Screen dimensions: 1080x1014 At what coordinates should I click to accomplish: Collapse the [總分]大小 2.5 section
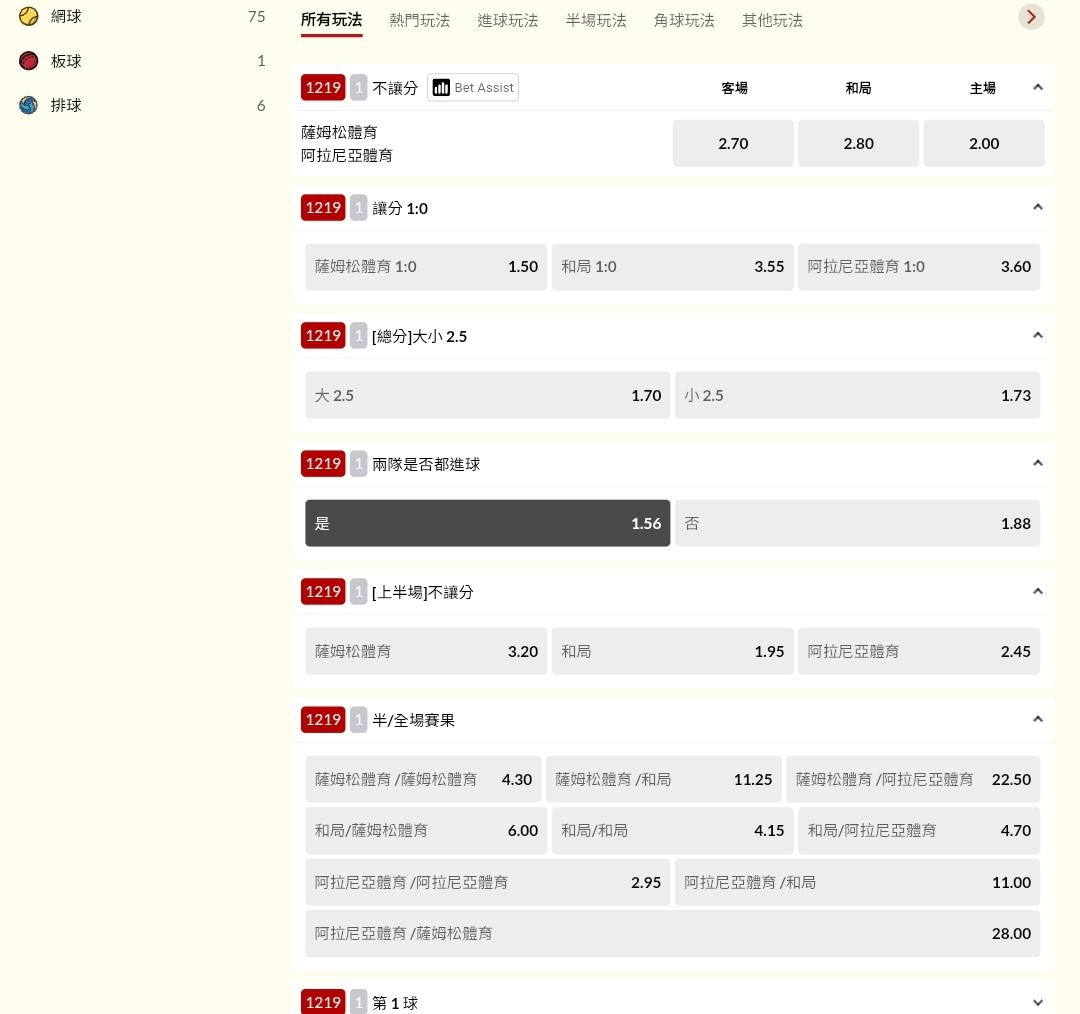(1037, 335)
